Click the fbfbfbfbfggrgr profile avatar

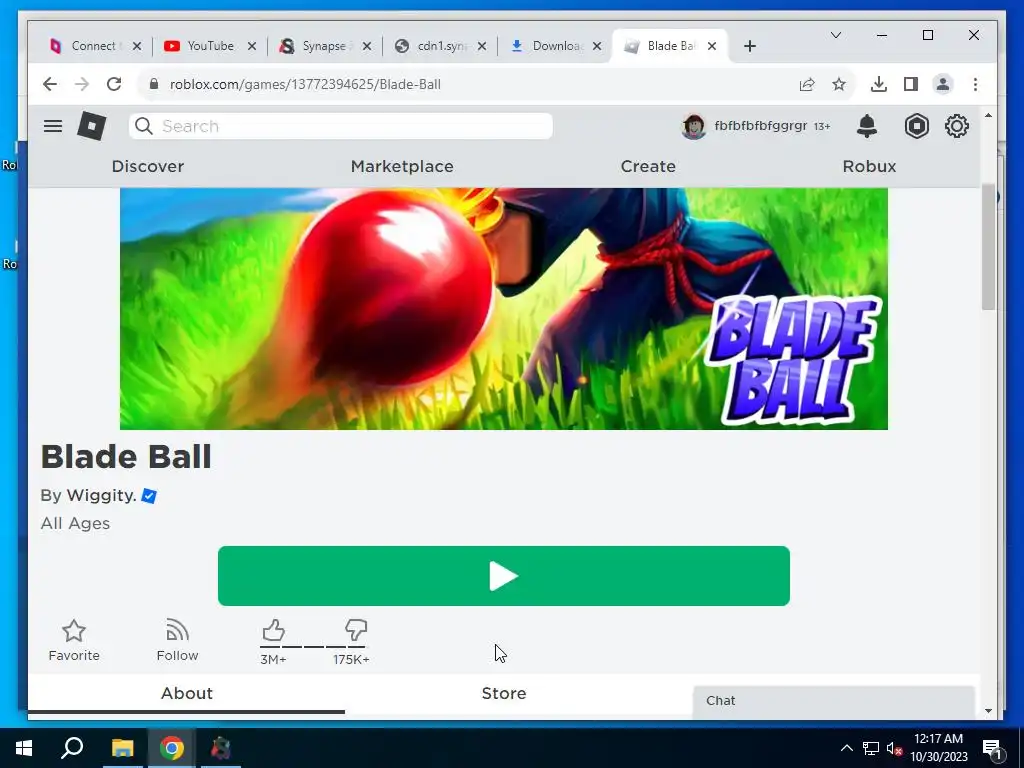tap(694, 126)
